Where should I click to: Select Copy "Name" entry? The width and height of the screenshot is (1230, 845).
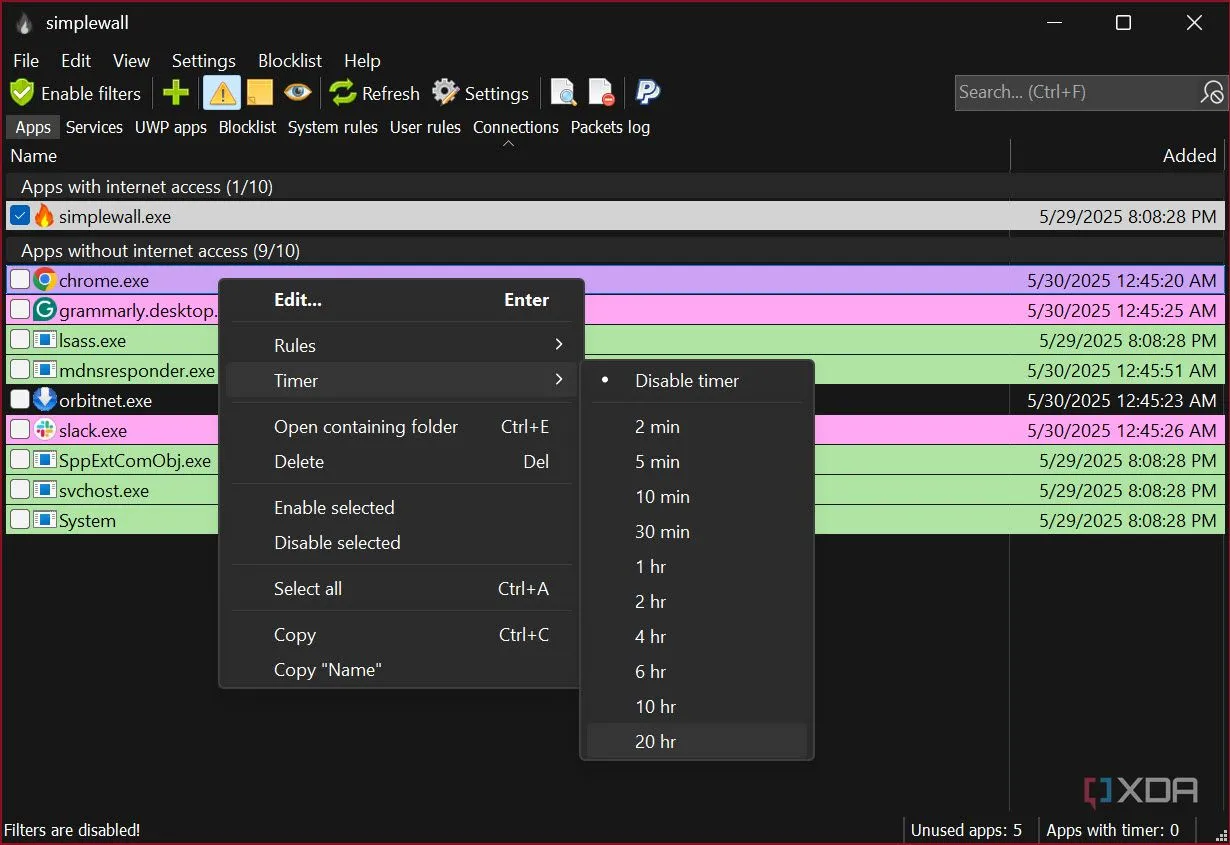(401, 670)
